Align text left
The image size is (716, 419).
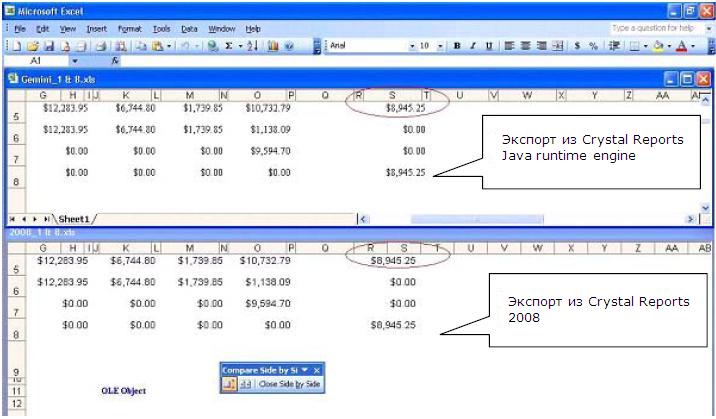pyautogui.click(x=509, y=46)
